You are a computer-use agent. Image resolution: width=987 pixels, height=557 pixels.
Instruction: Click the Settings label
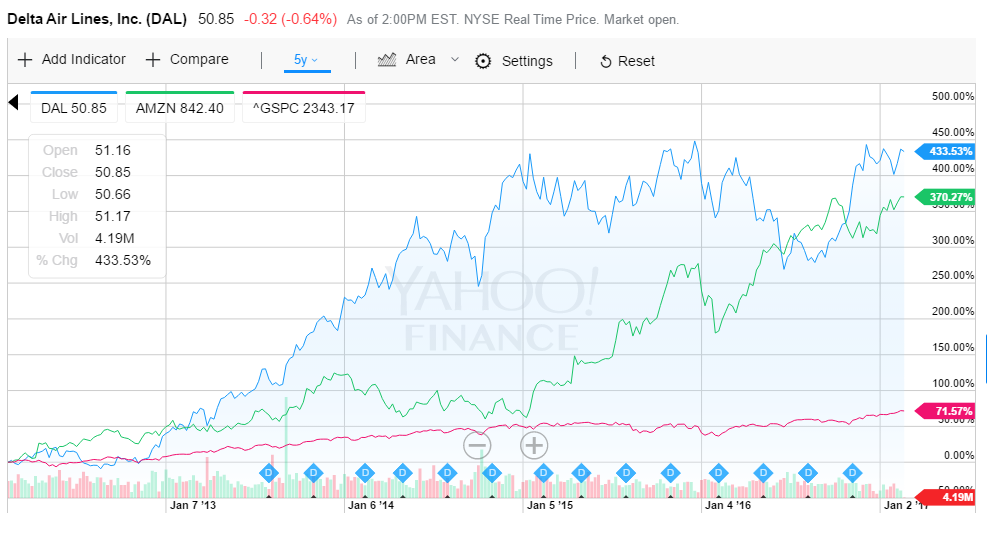coord(527,61)
